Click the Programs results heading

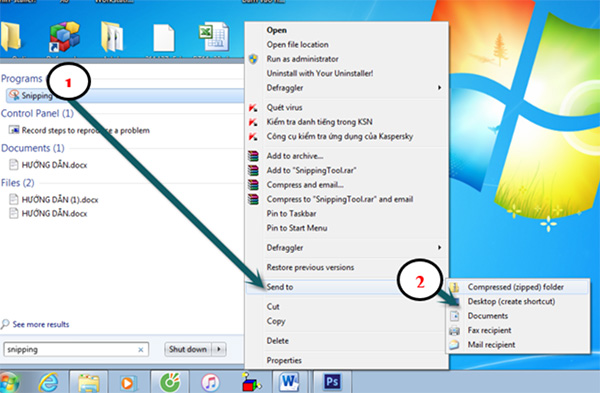tap(22, 78)
